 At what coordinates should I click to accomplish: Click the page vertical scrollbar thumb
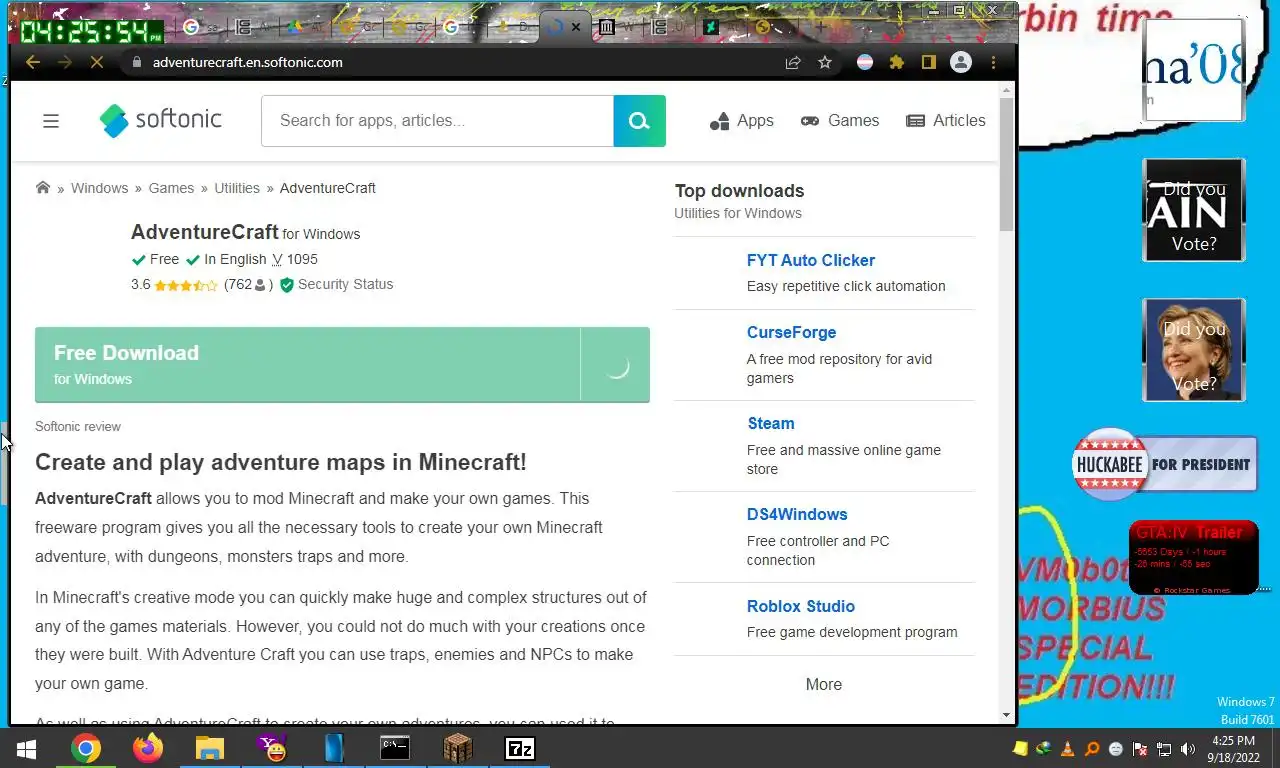[1007, 164]
